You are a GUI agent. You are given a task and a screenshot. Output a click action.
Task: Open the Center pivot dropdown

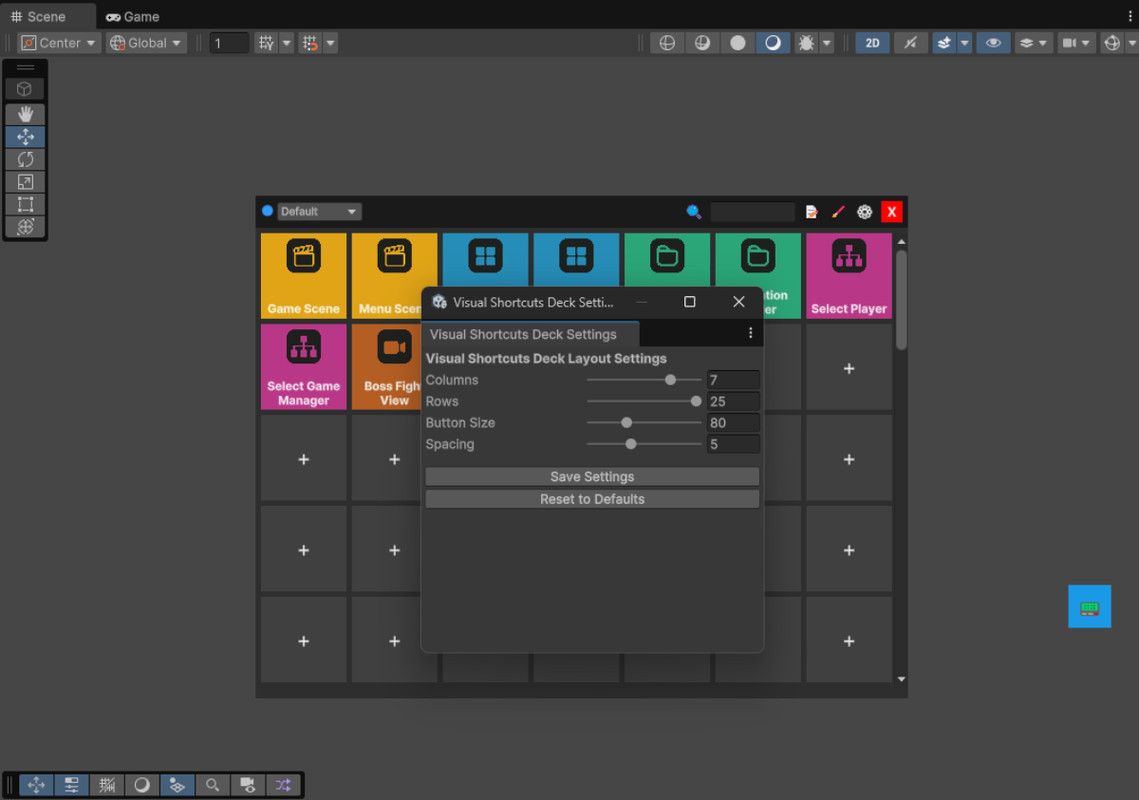[58, 42]
